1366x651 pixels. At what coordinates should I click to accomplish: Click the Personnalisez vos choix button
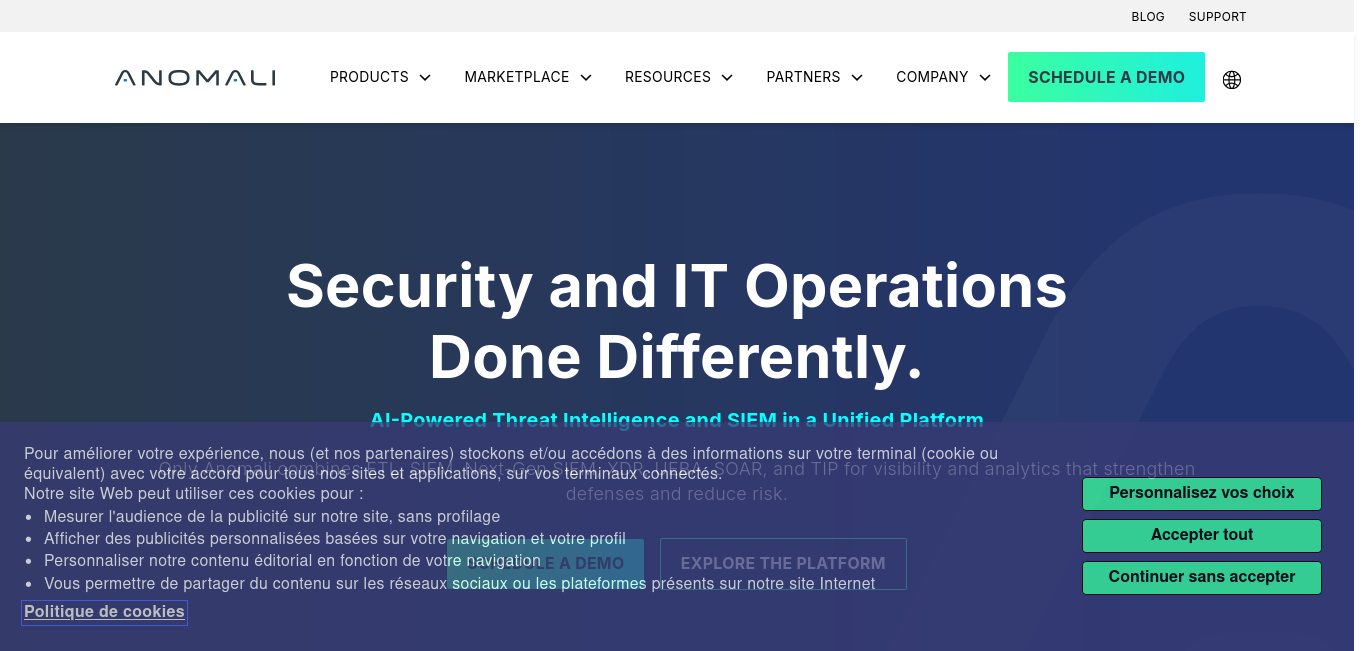(x=1202, y=493)
